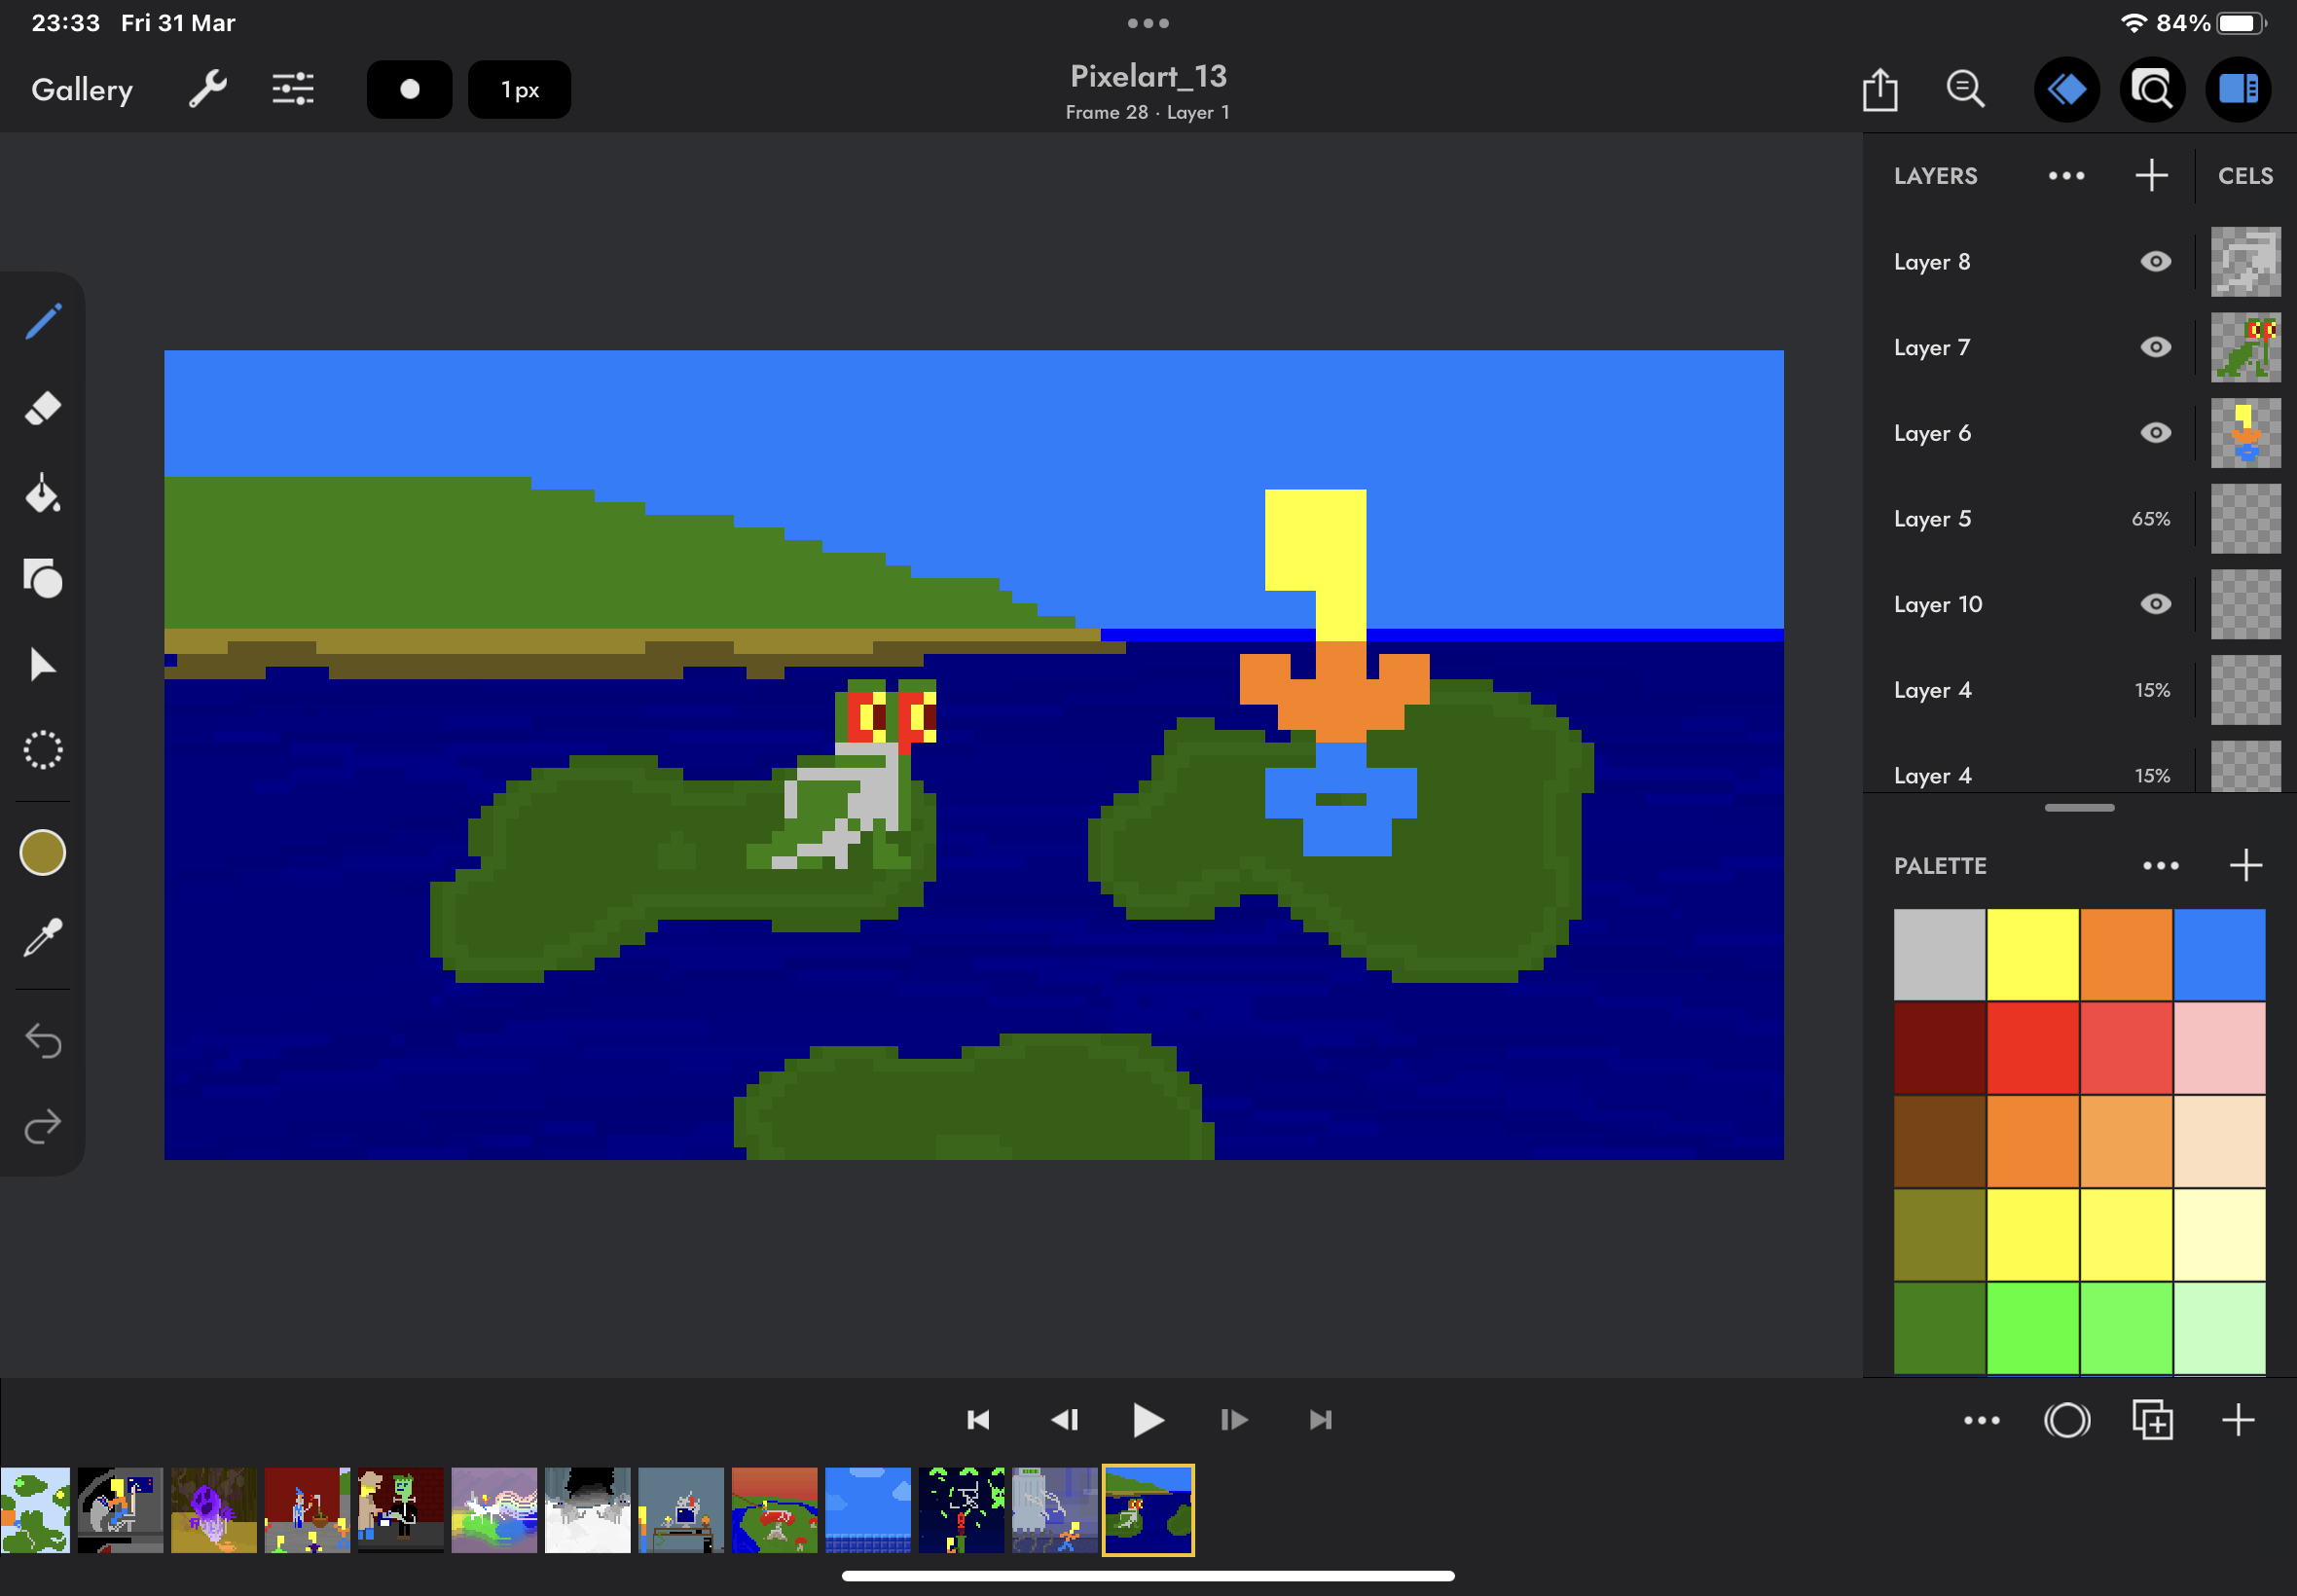Screen dimensions: 2297x1596
Task: Hide Layer 6 with the eye icon
Action: (x=2155, y=433)
